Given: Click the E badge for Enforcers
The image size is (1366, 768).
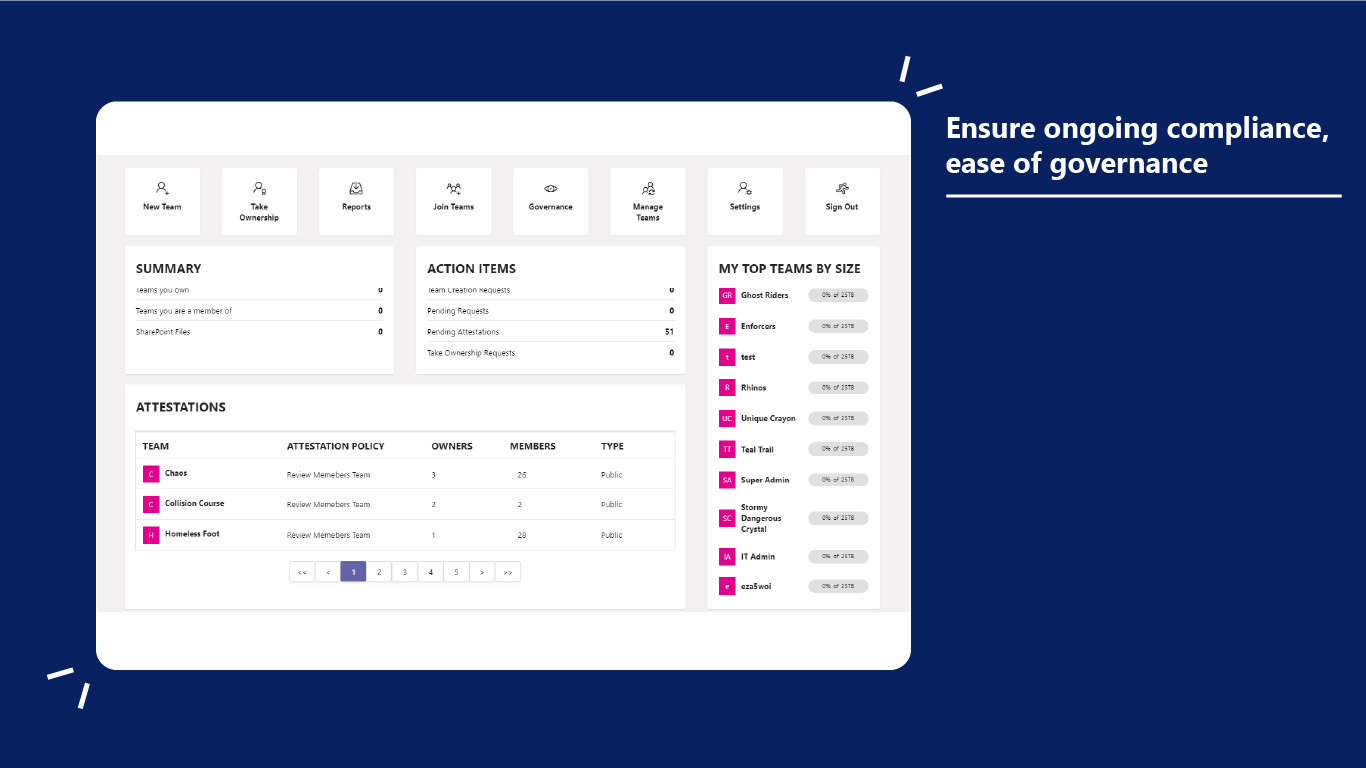Looking at the screenshot, I should click(727, 326).
